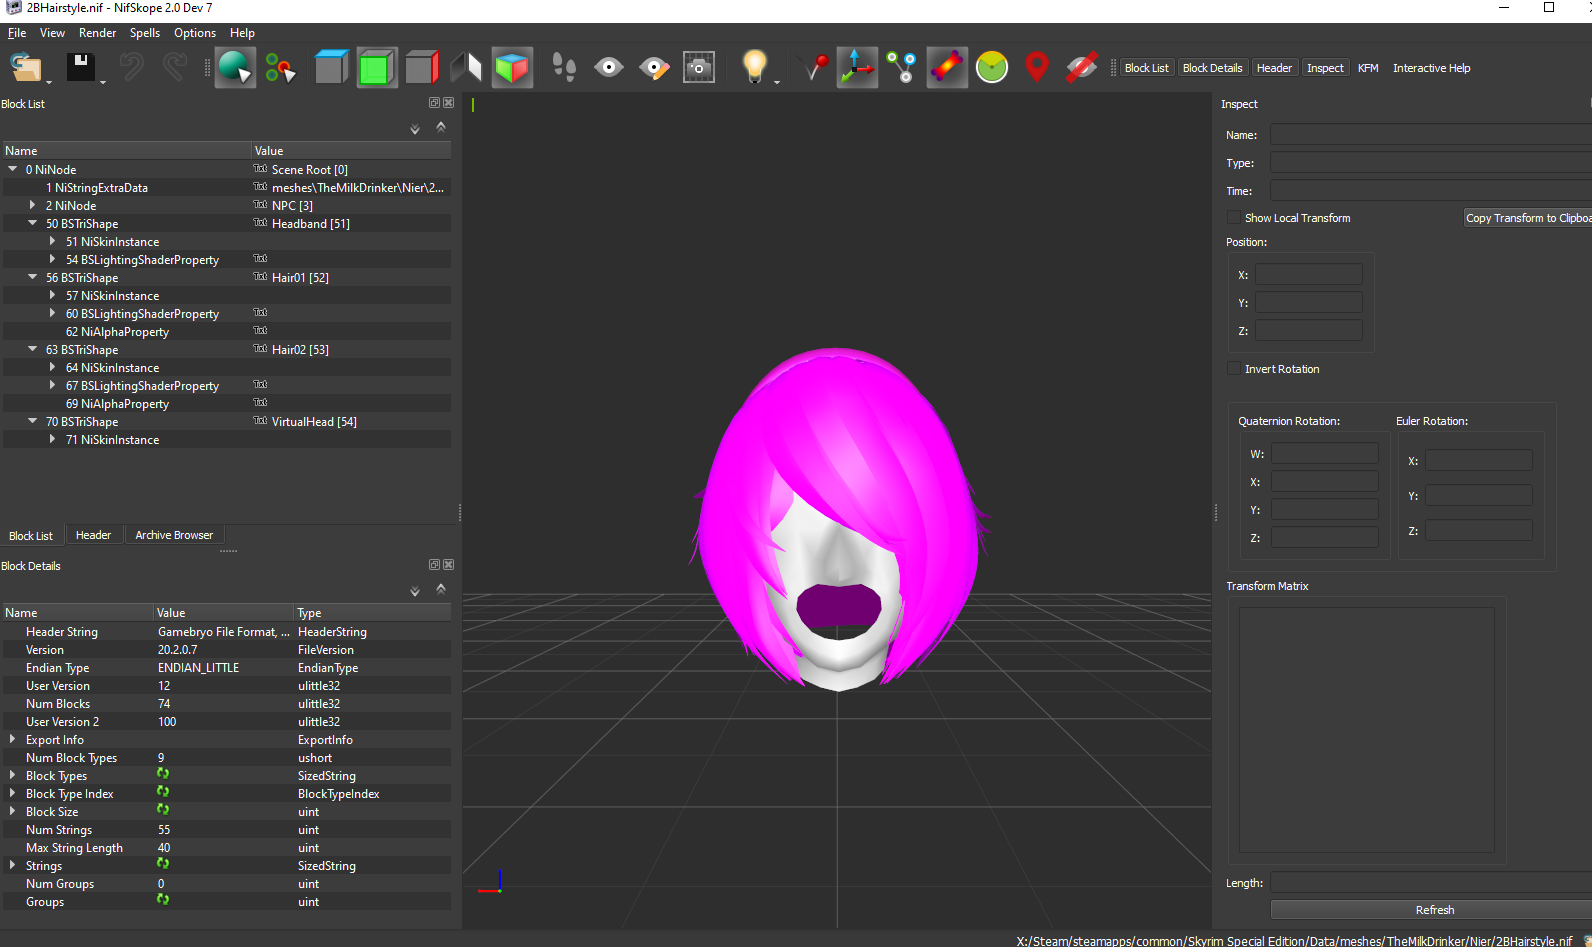Expand the Block Types row
Viewport: 1592px width, 947px height.
tap(12, 775)
